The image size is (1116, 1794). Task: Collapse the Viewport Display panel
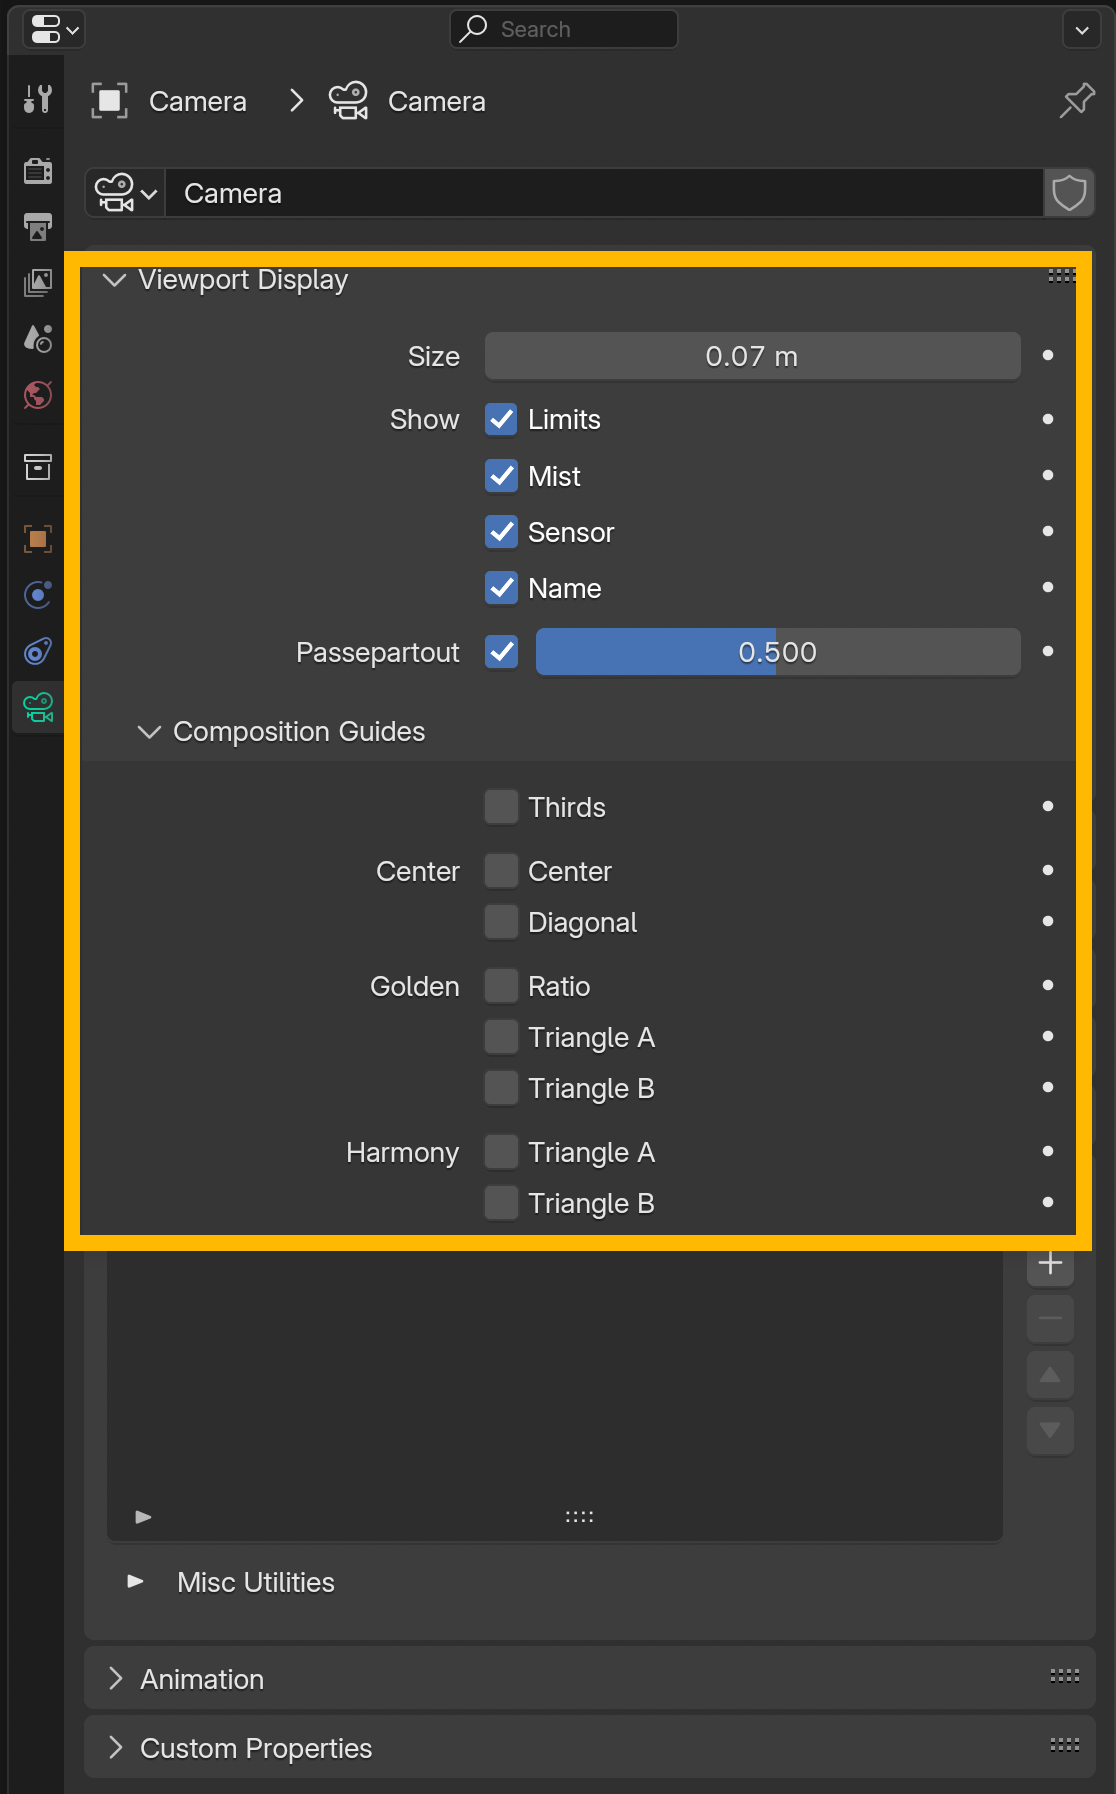click(115, 280)
